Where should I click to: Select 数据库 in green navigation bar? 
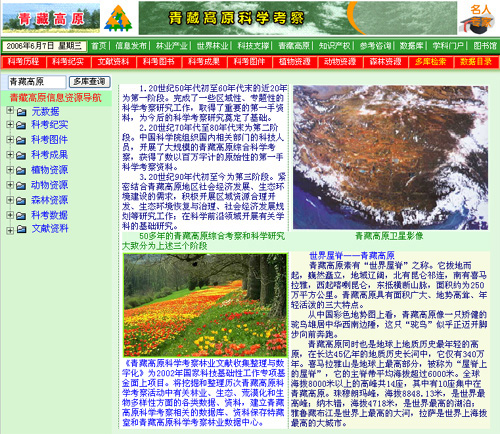411,46
